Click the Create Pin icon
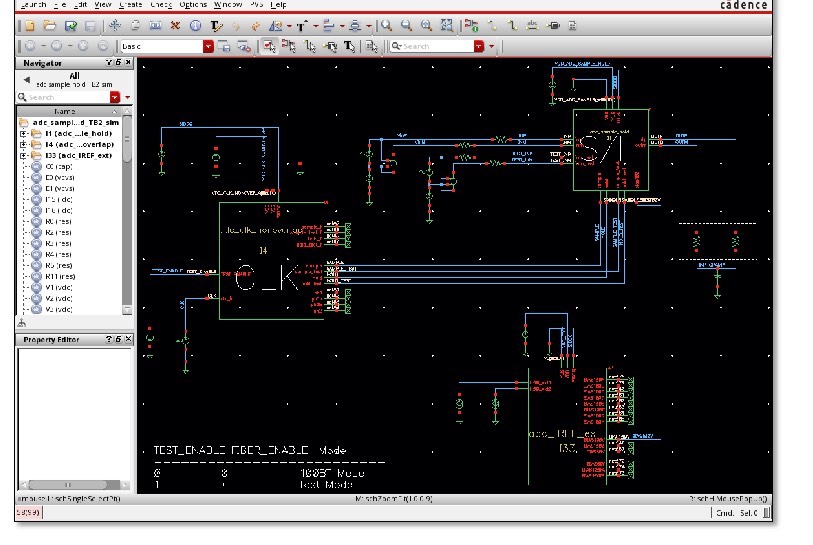 pos(554,25)
